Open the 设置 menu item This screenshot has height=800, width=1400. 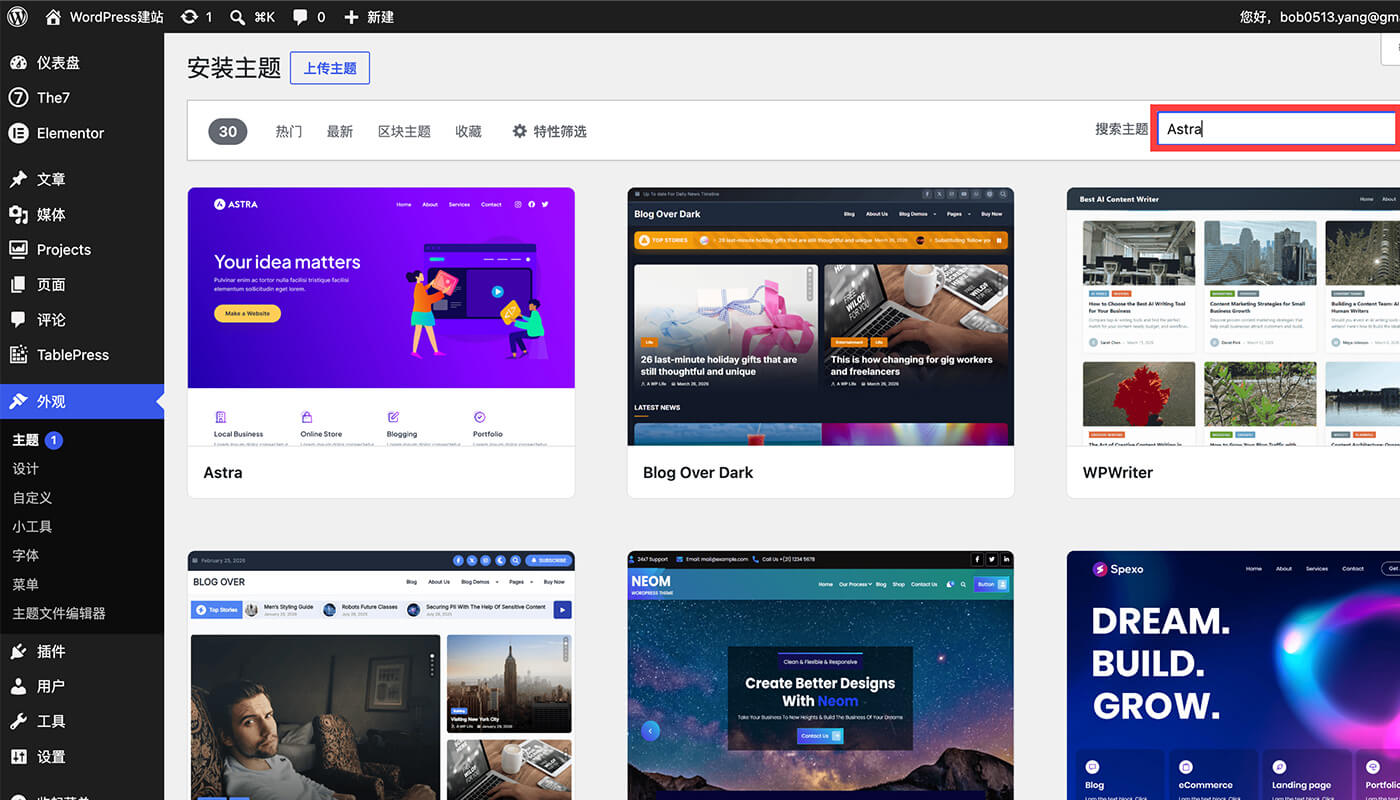coord(82,756)
